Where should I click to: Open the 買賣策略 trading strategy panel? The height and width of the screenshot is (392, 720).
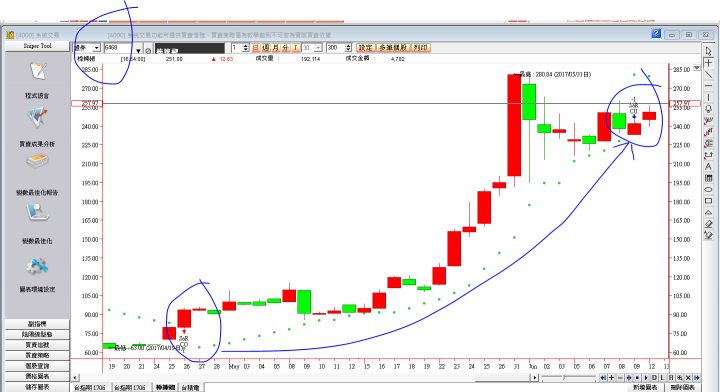pyautogui.click(x=37, y=356)
